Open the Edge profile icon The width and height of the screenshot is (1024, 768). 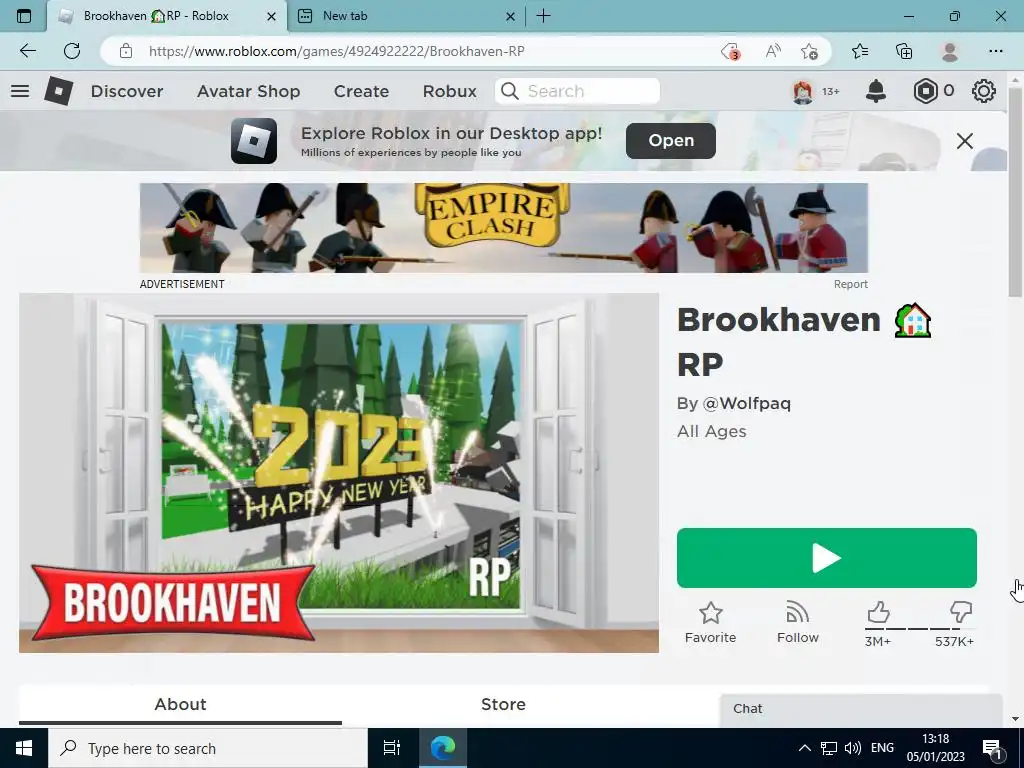[950, 51]
